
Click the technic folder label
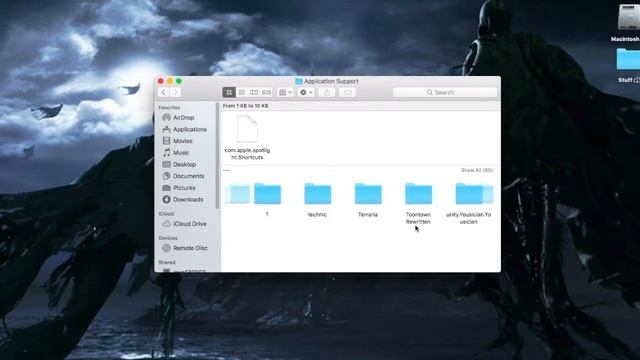coord(317,215)
